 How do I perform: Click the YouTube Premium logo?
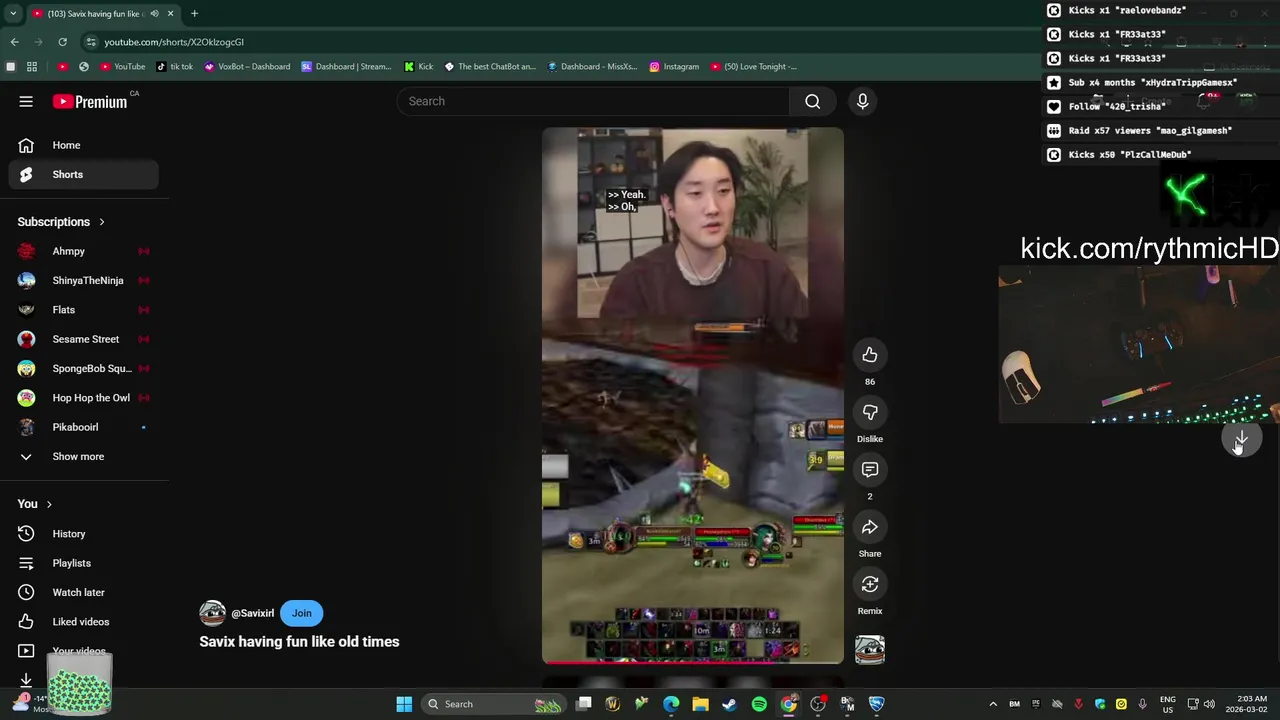pyautogui.click(x=91, y=101)
